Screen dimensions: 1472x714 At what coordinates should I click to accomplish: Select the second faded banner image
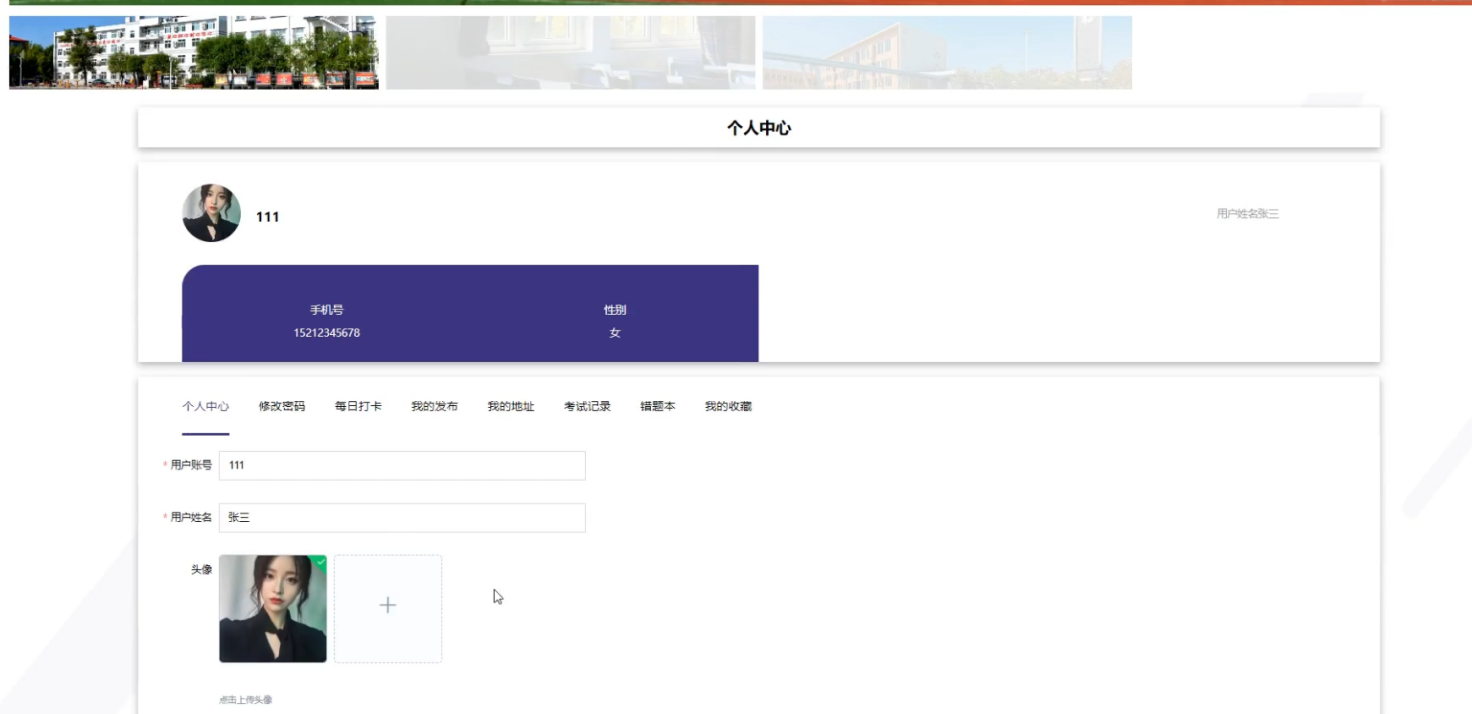571,52
